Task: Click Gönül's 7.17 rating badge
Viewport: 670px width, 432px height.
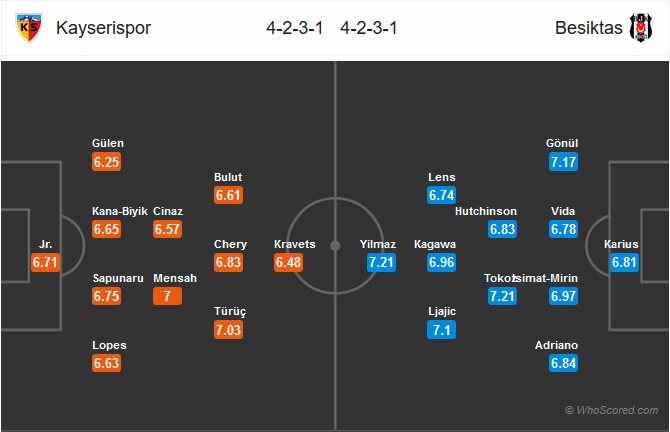Action: coord(563,162)
